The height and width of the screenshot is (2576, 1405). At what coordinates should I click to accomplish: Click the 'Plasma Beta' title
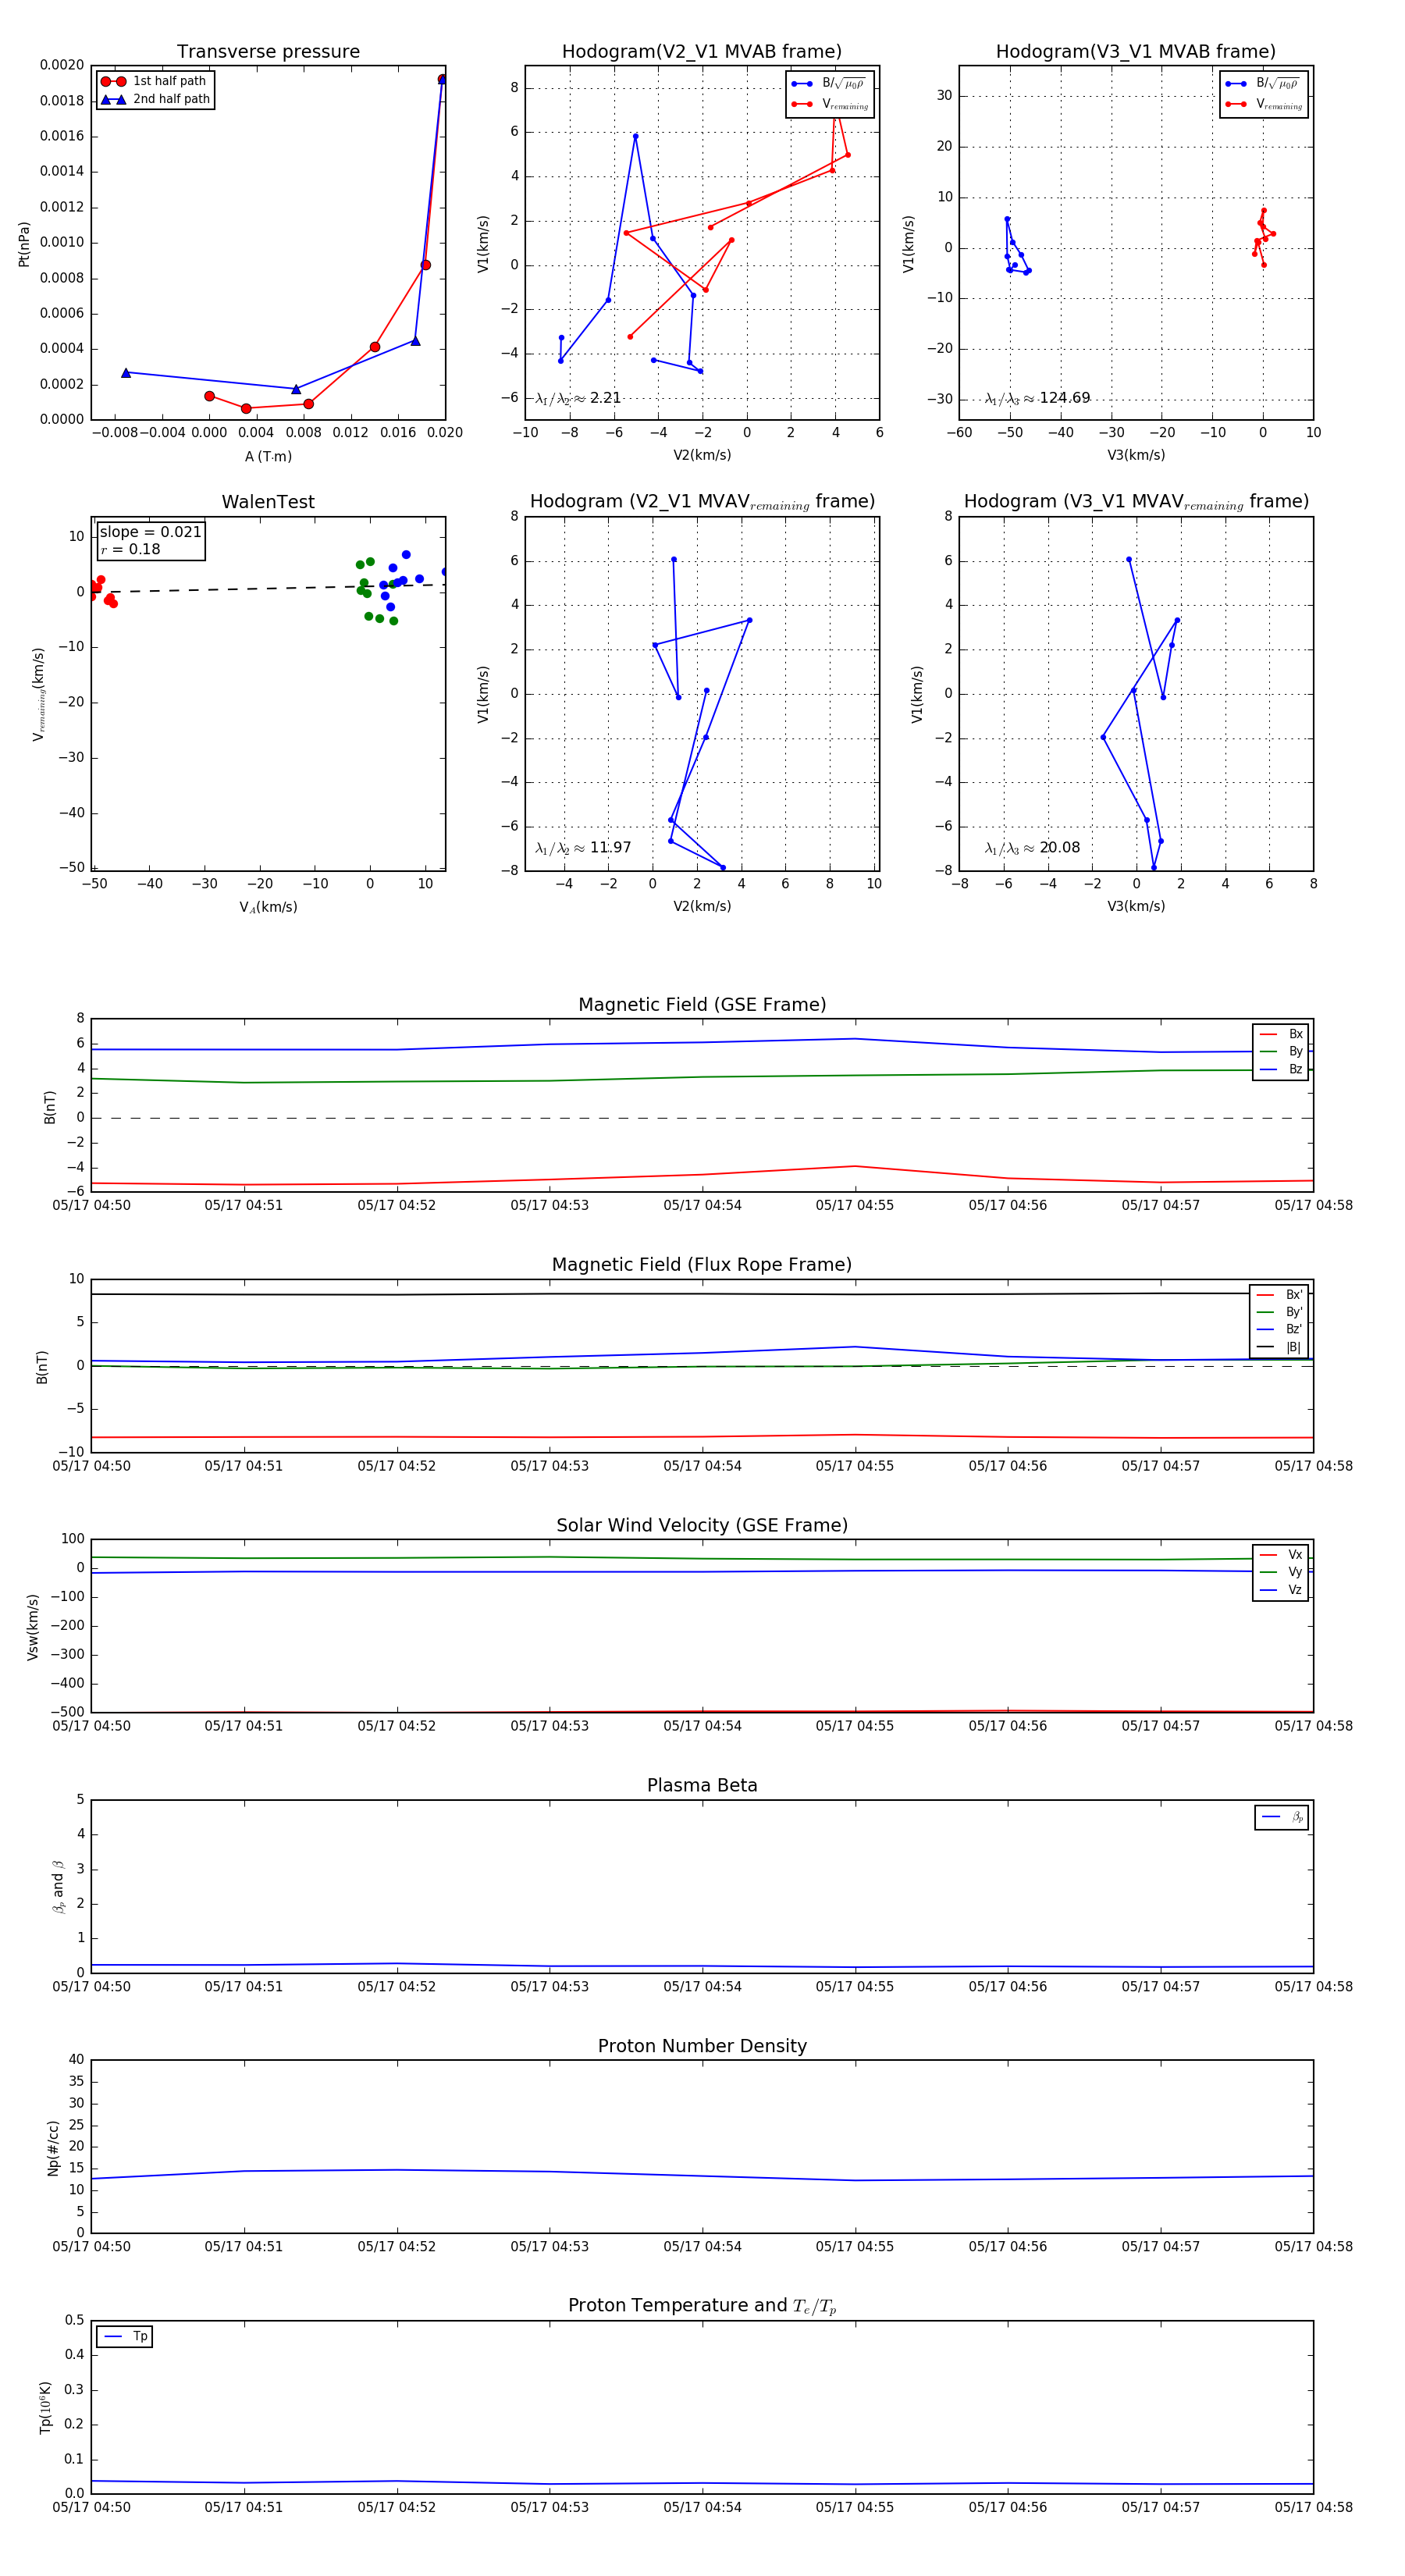click(x=702, y=1785)
